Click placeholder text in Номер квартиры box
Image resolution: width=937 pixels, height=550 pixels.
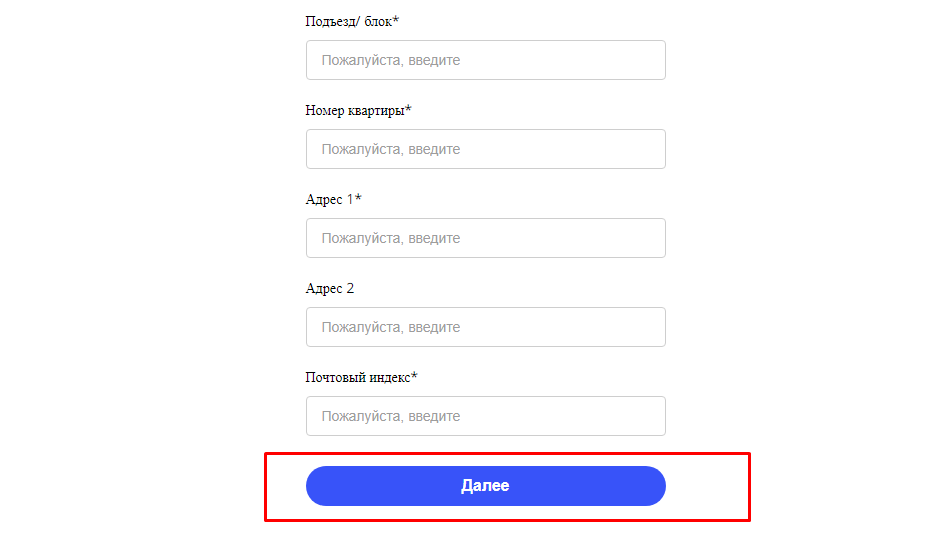click(390, 149)
